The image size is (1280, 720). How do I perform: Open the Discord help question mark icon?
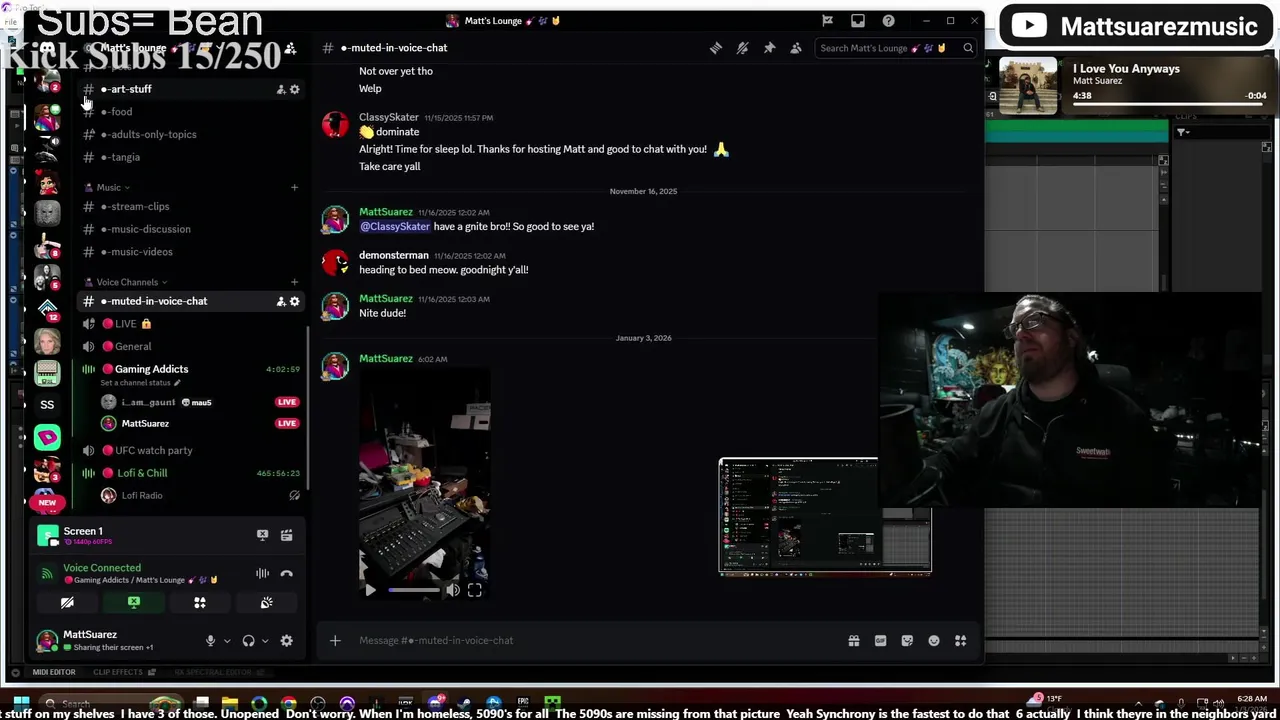888,20
